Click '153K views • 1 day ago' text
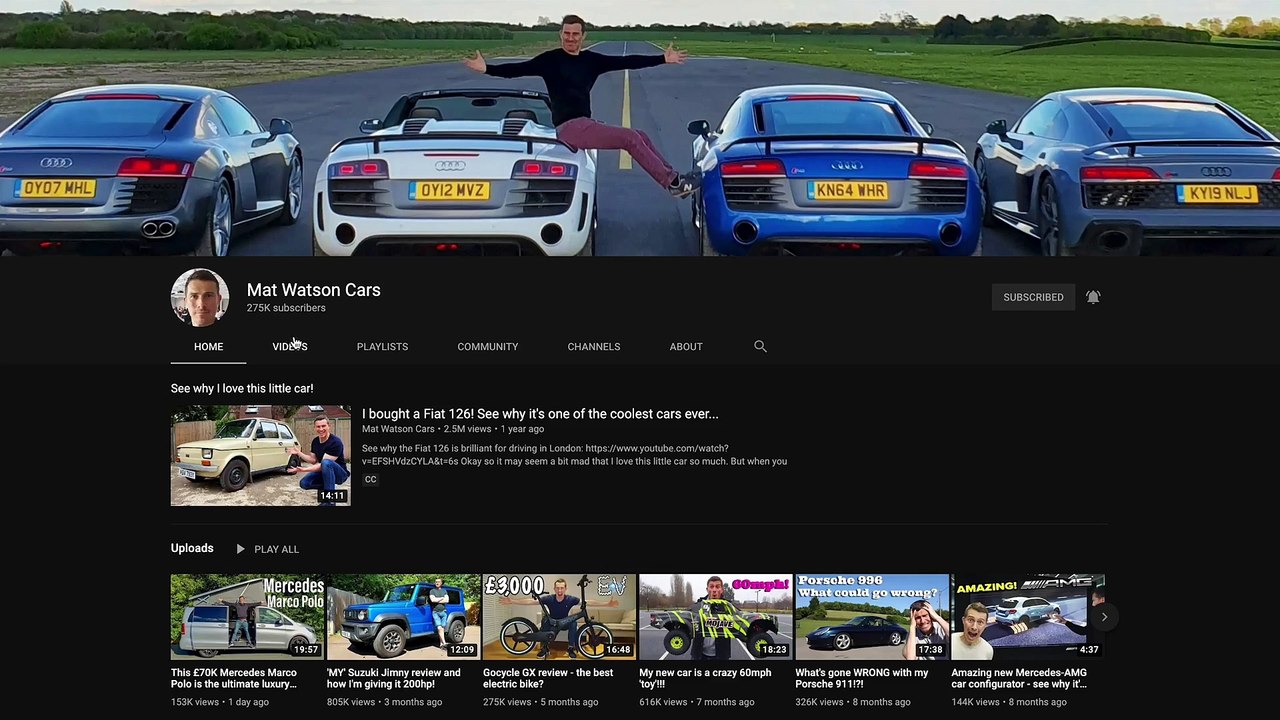1280x720 pixels. pyautogui.click(x=220, y=702)
